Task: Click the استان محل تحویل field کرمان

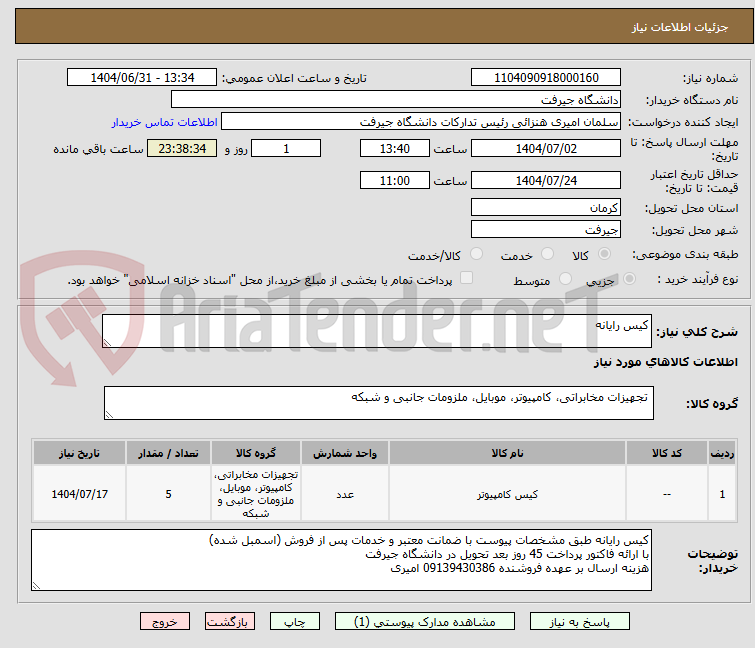Action: (x=546, y=207)
